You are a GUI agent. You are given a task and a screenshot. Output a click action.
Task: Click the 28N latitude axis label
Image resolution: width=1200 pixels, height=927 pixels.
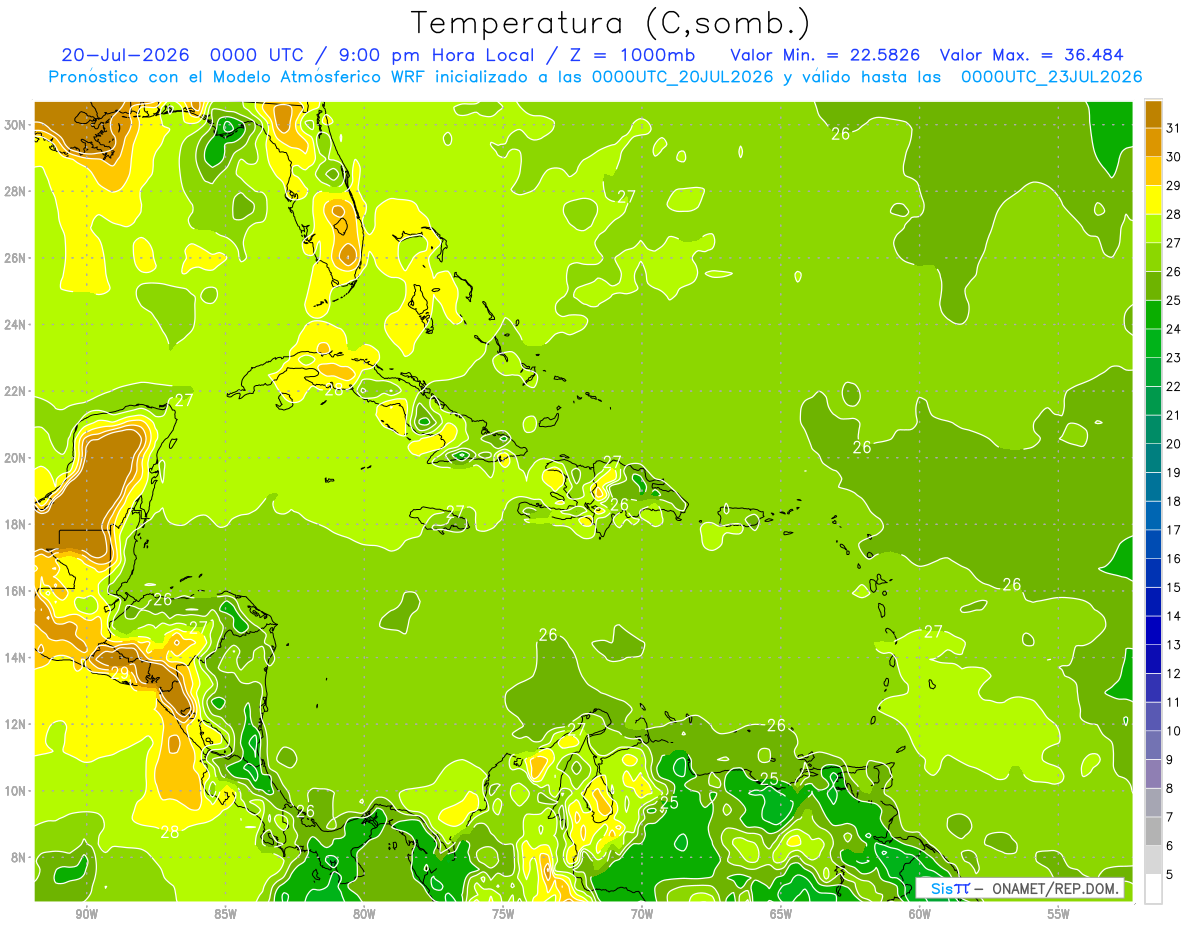(x=17, y=191)
